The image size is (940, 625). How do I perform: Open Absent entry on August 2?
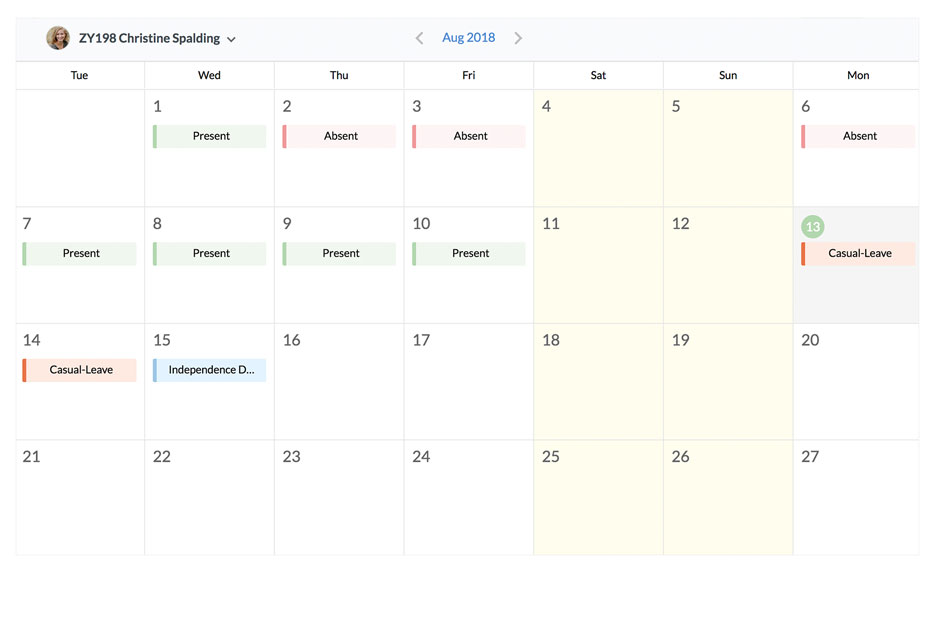point(339,136)
